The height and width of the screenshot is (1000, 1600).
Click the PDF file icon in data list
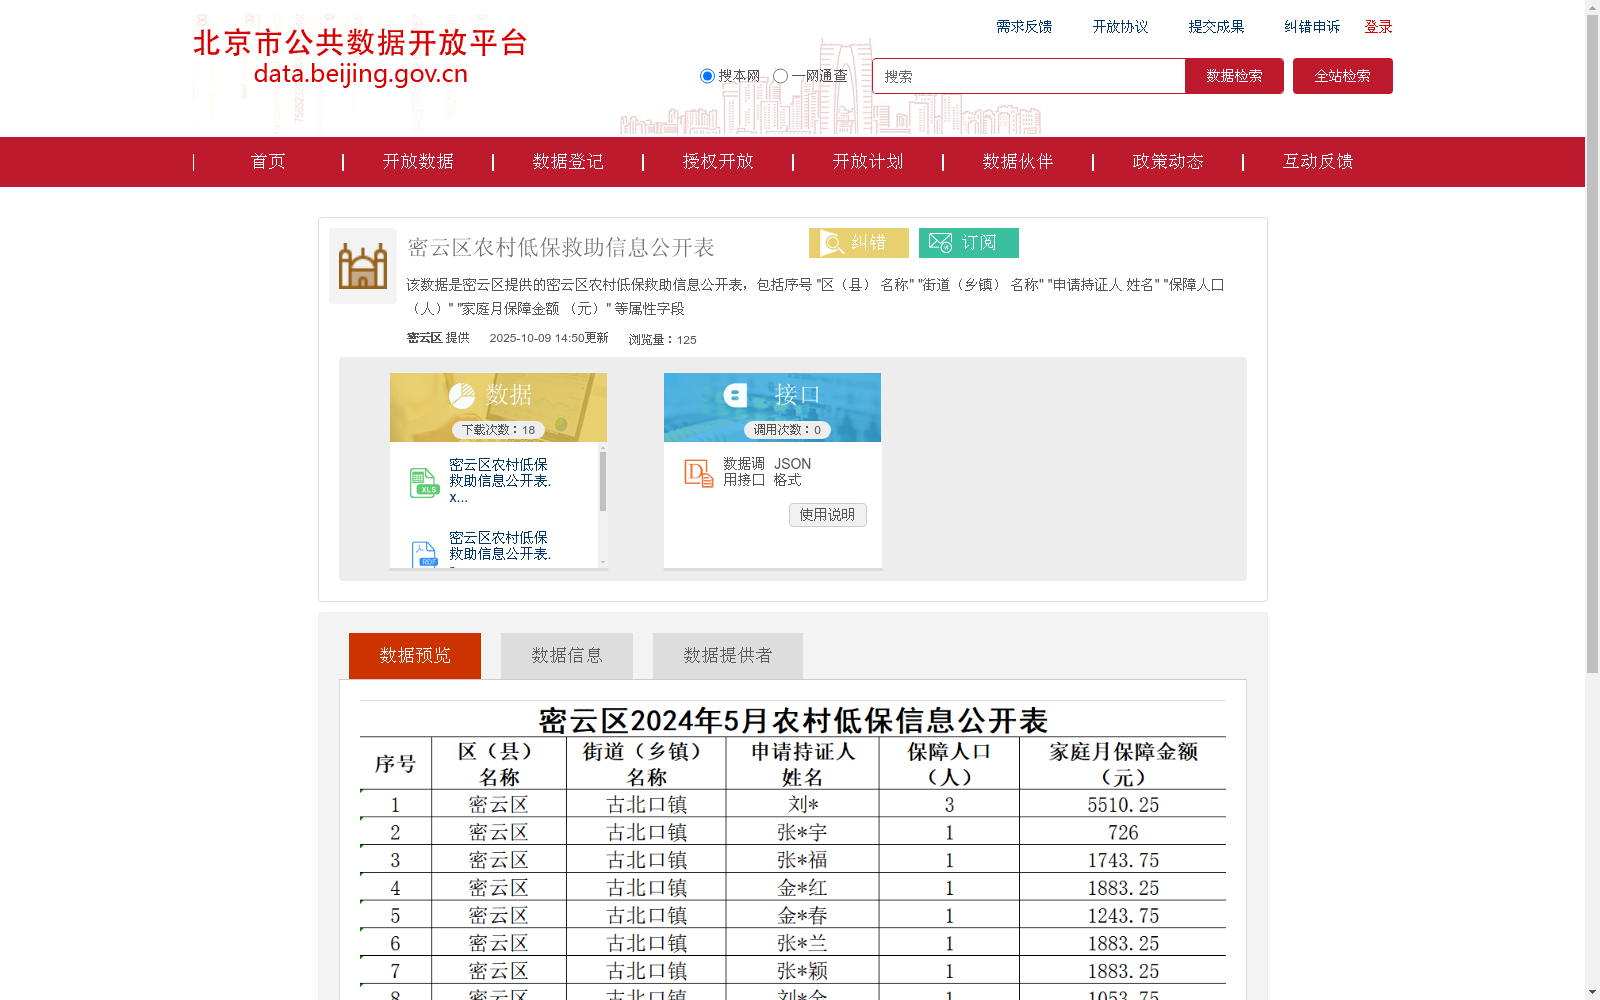424,555
